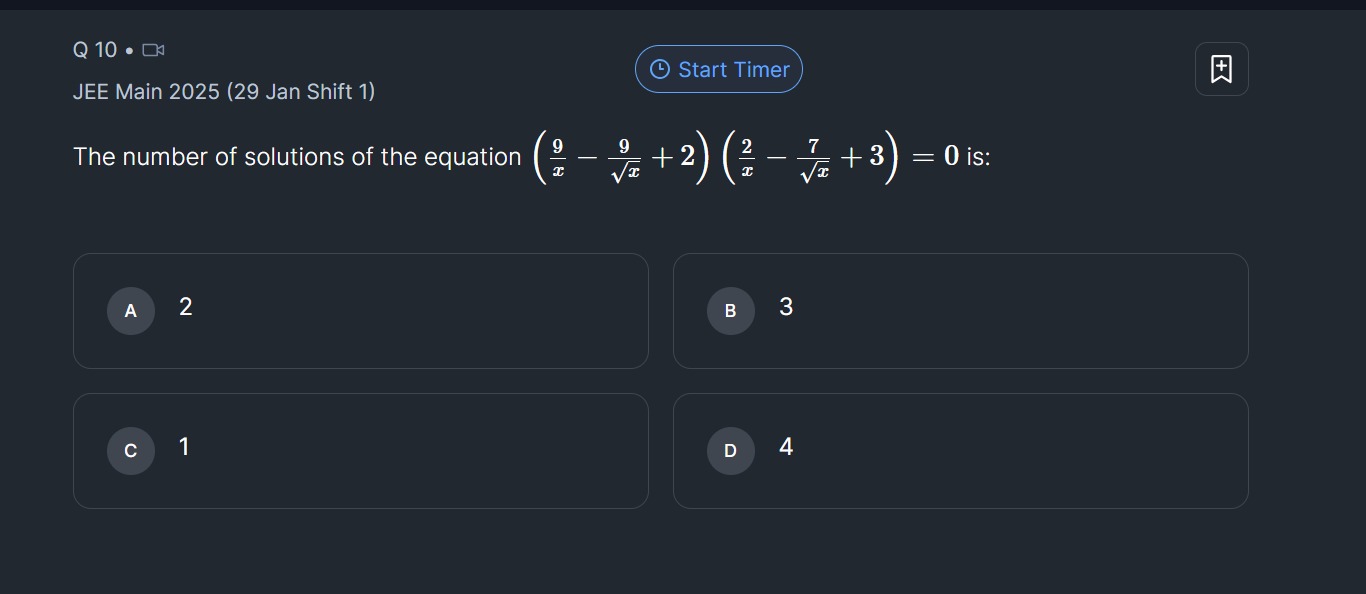Choose answer option D with value 4
Image resolution: width=1366 pixels, height=594 pixels.
point(960,451)
